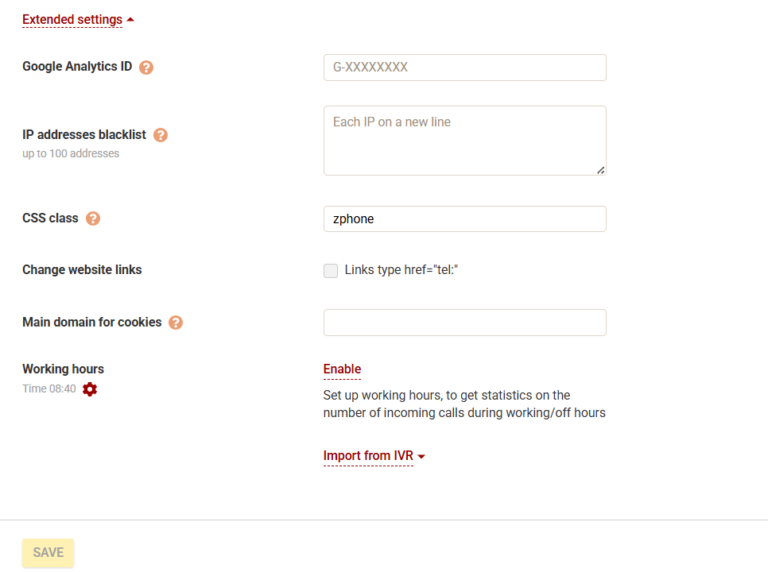Viewport: 768px width, 572px height.
Task: Expand the Import from IVR dropdown
Action: pyautogui.click(x=374, y=456)
